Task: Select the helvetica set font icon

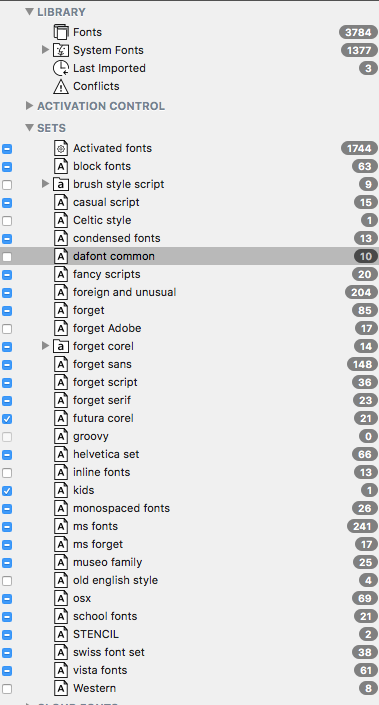Action: [61, 454]
